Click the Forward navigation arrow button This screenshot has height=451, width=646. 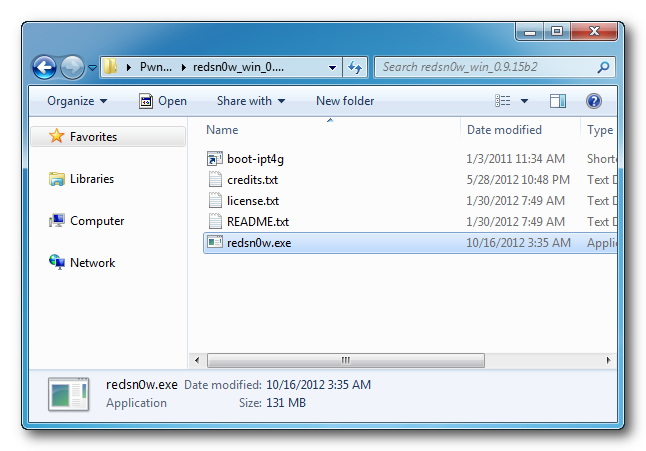coord(72,68)
